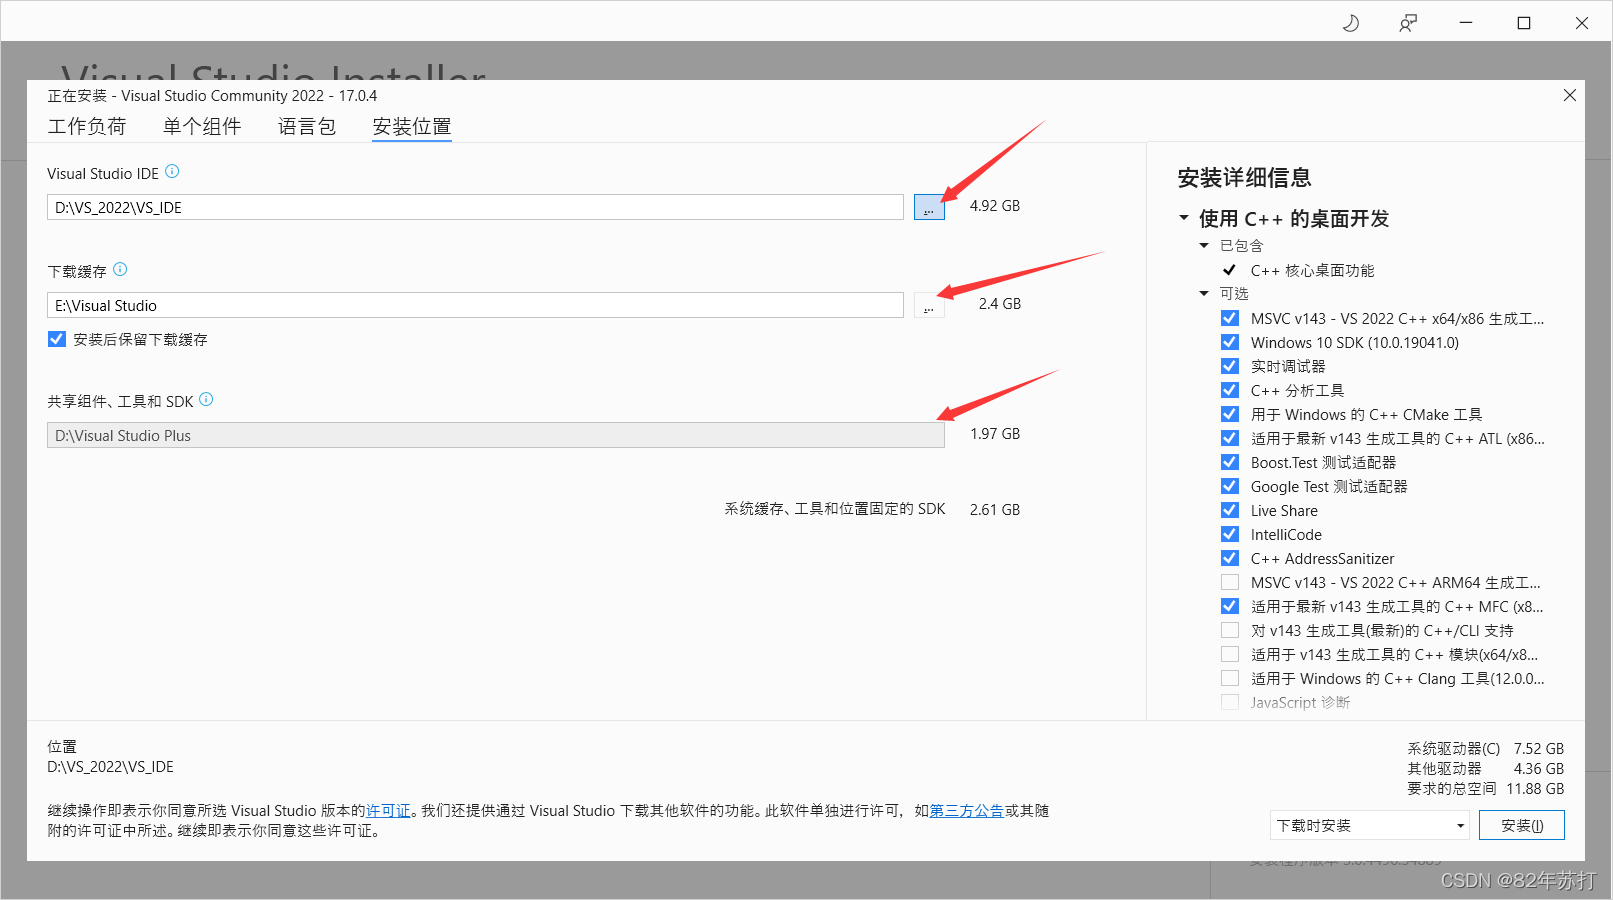
Task: Show info icon next to 下载缓存
Action: pyautogui.click(x=120, y=270)
